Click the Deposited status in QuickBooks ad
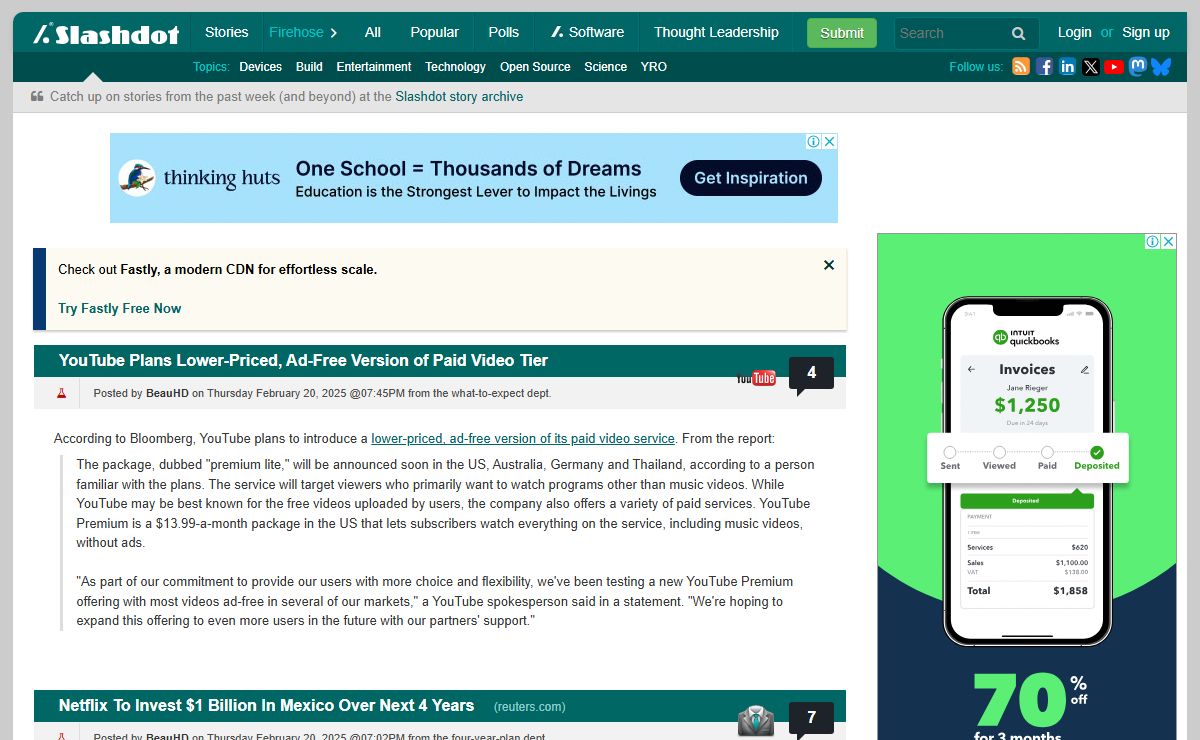The image size is (1200, 740). point(1097,458)
